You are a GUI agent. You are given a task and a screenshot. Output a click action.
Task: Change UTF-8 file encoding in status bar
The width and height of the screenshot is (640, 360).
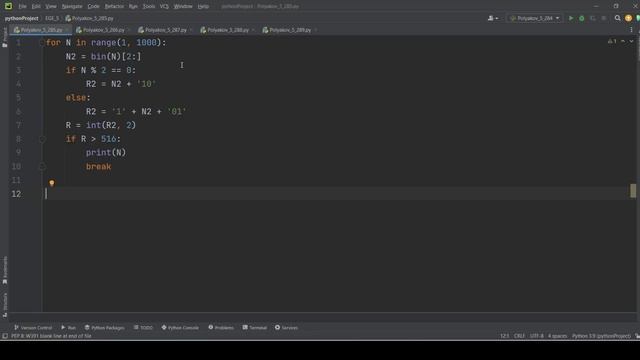pyautogui.click(x=536, y=336)
